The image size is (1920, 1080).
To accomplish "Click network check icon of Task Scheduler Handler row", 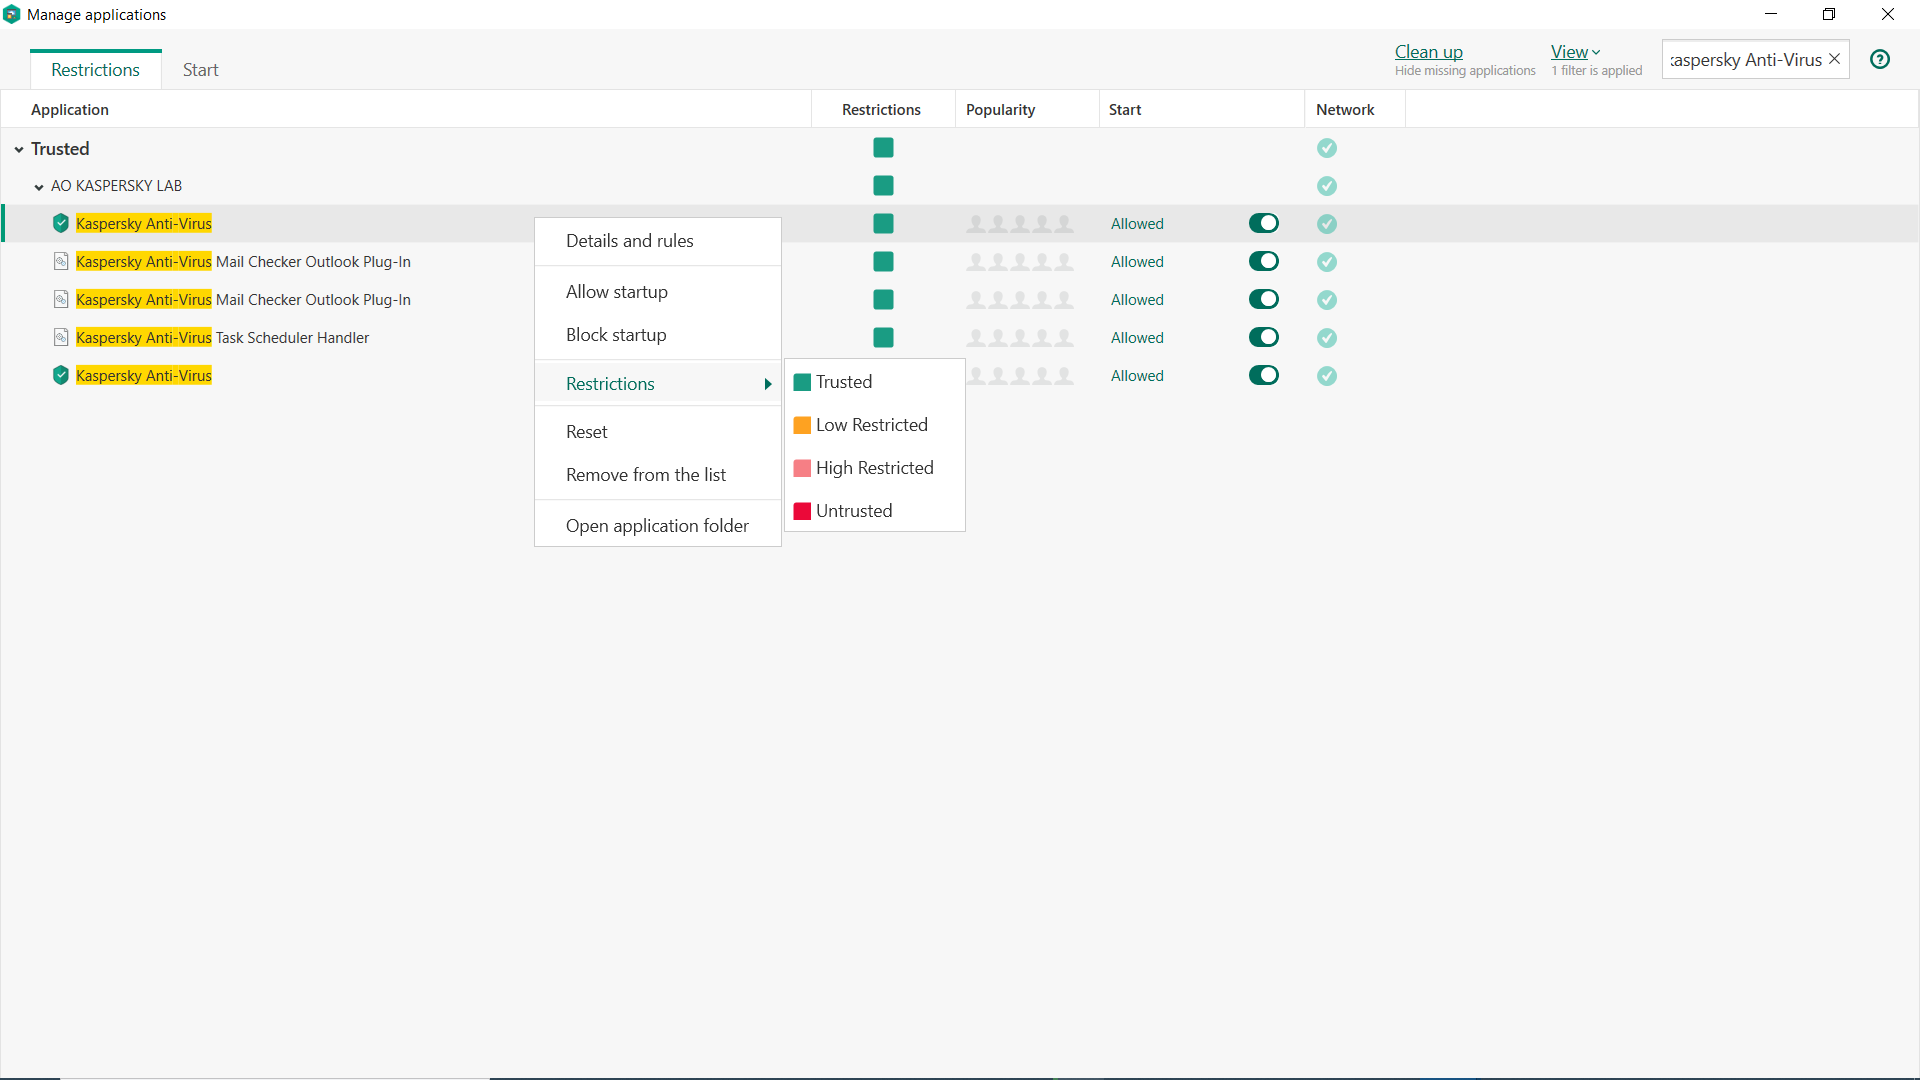I will [x=1327, y=338].
